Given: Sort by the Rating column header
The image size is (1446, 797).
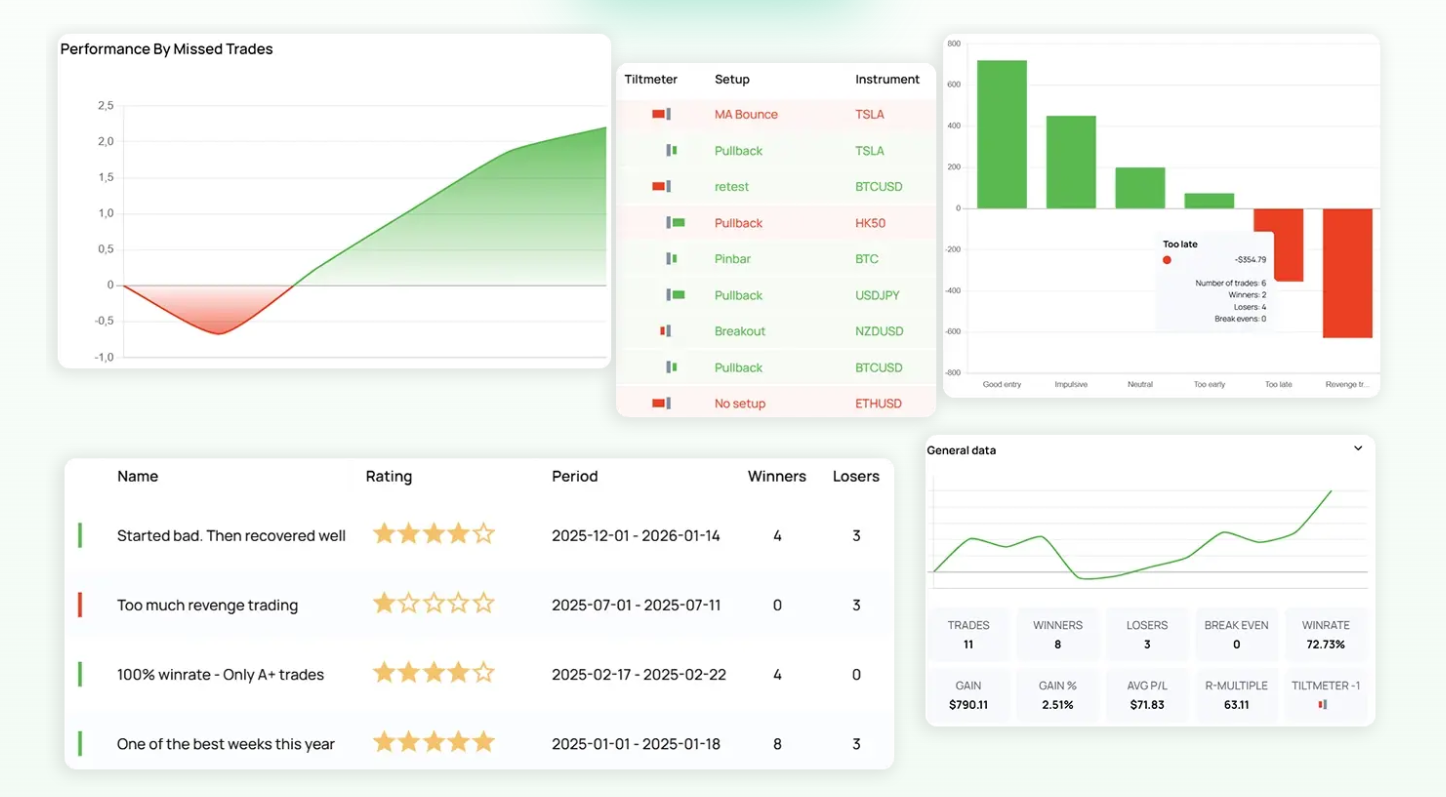Looking at the screenshot, I should tap(389, 476).
